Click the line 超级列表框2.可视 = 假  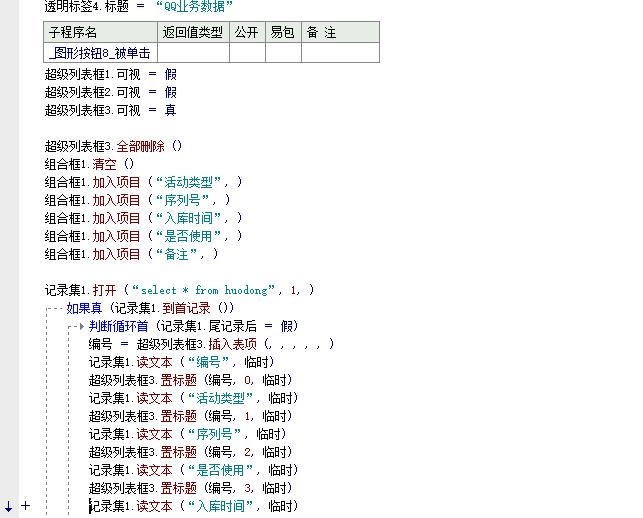click(111, 92)
